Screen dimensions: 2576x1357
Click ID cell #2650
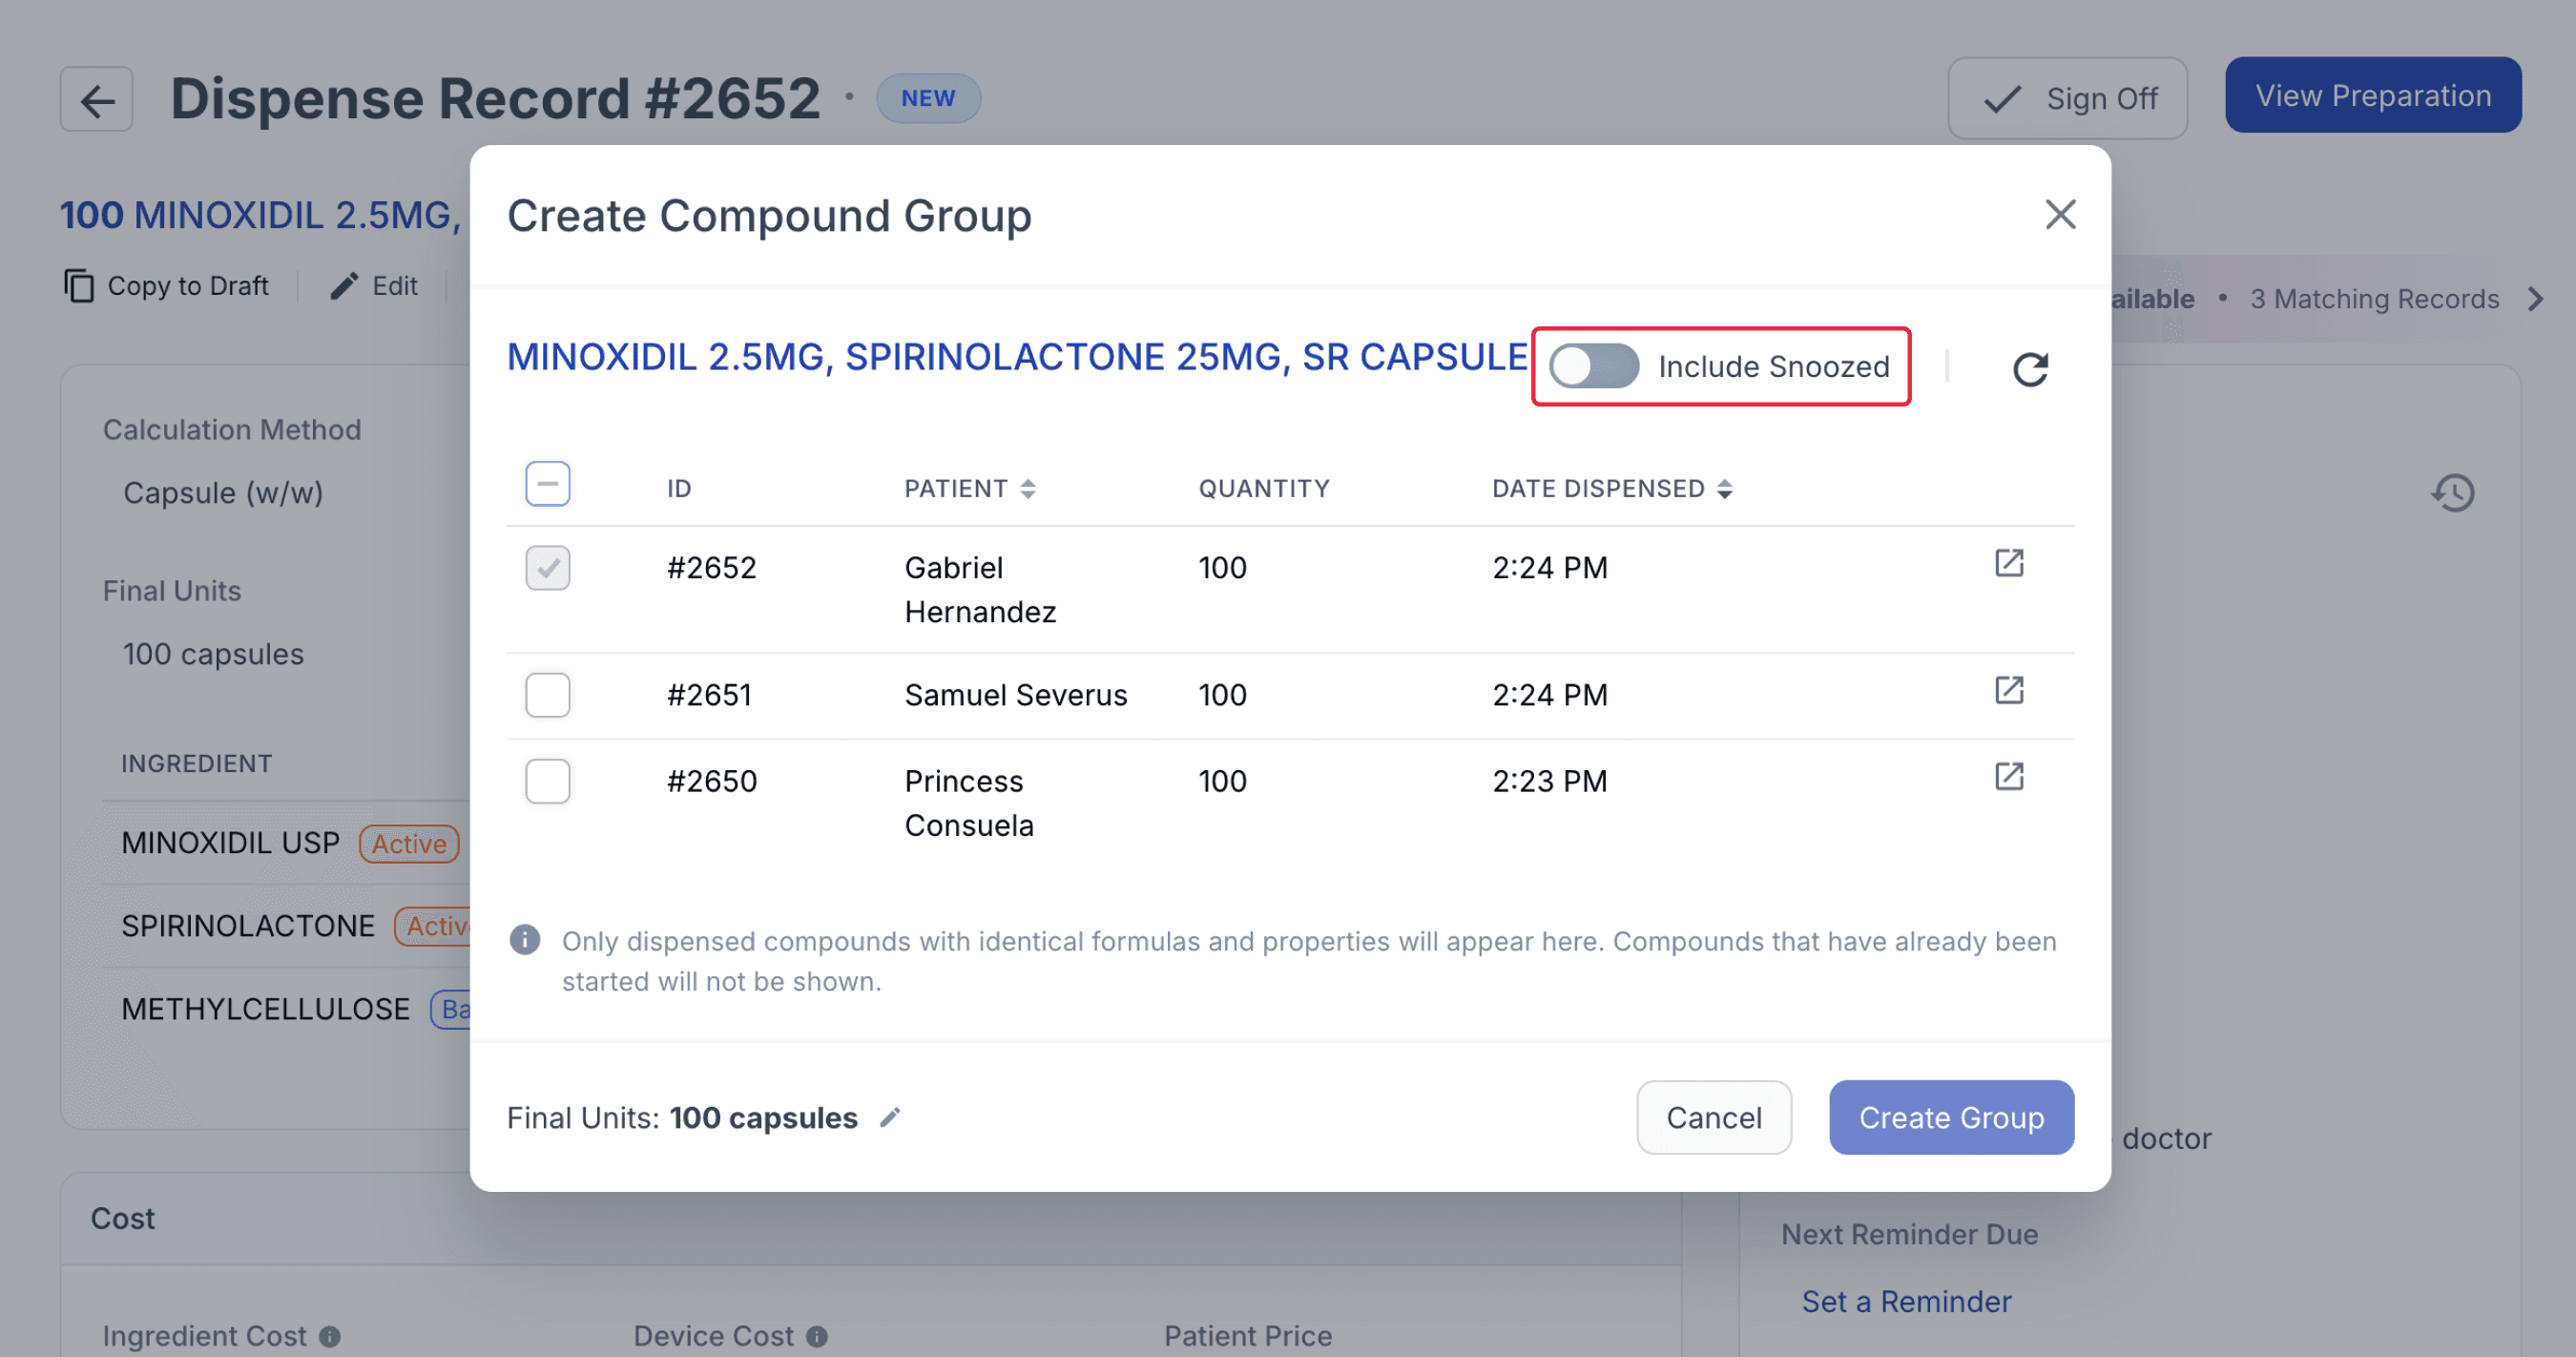tap(712, 781)
